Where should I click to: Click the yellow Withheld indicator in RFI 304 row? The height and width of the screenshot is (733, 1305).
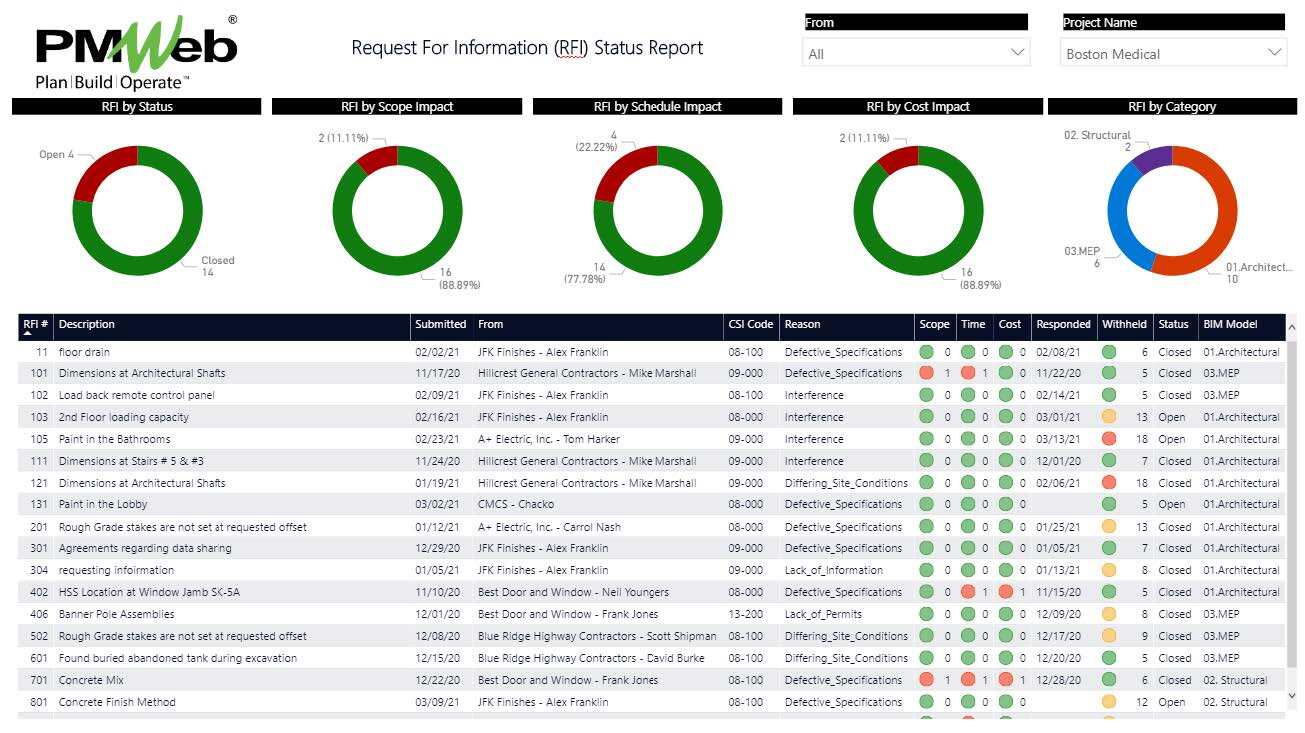1109,570
